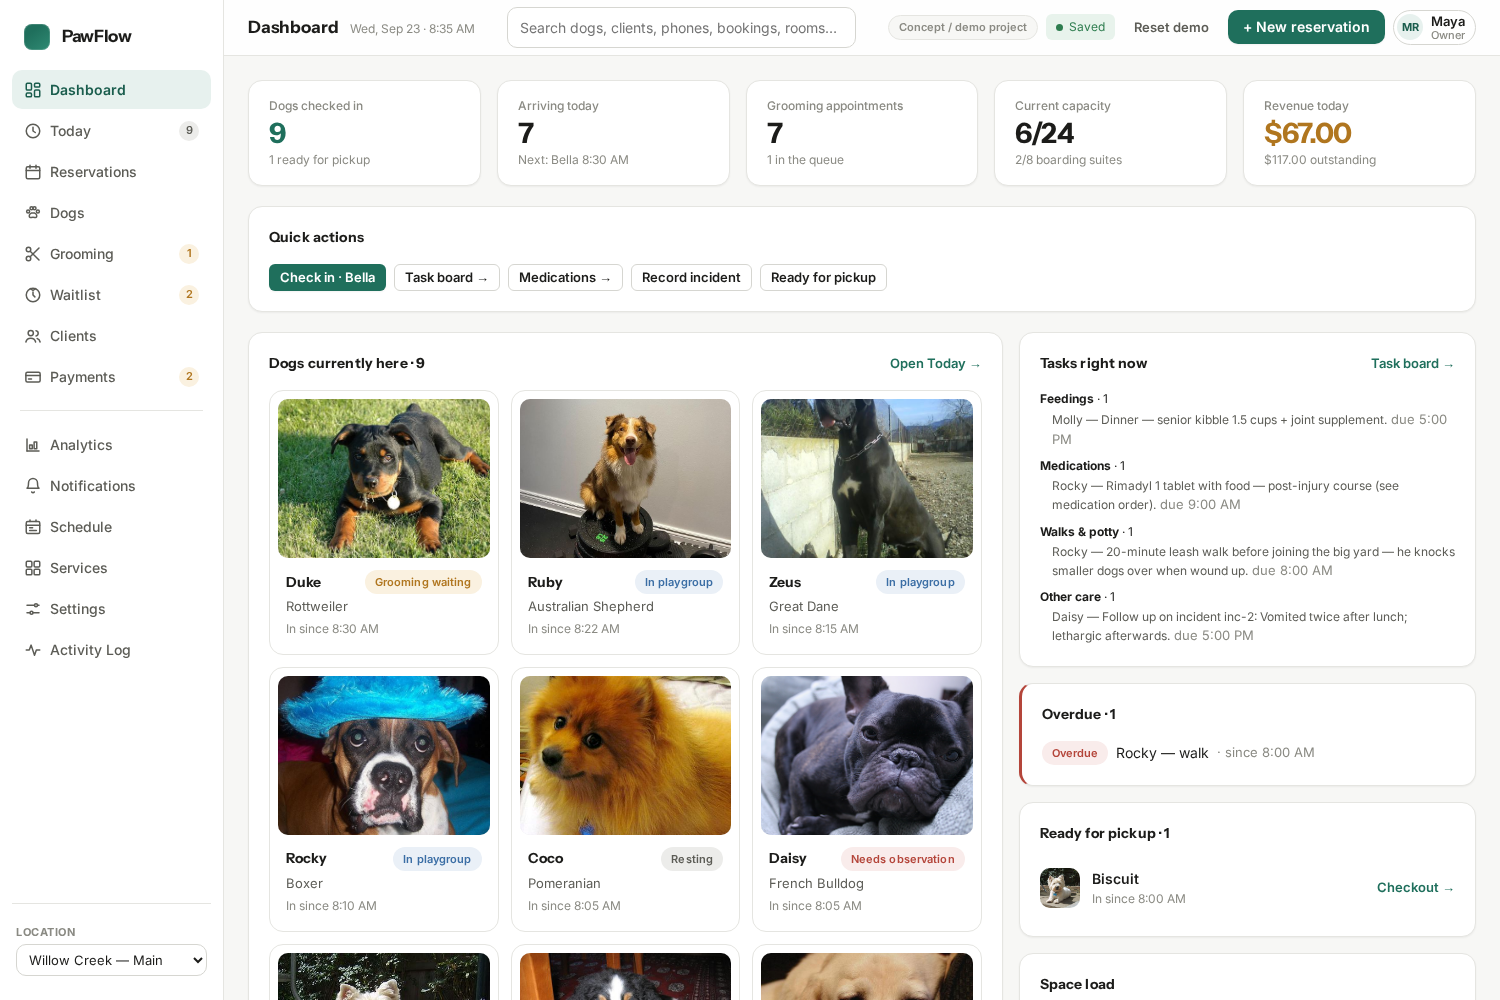Click the Schedule calendar icon
1500x1000 pixels.
33,527
